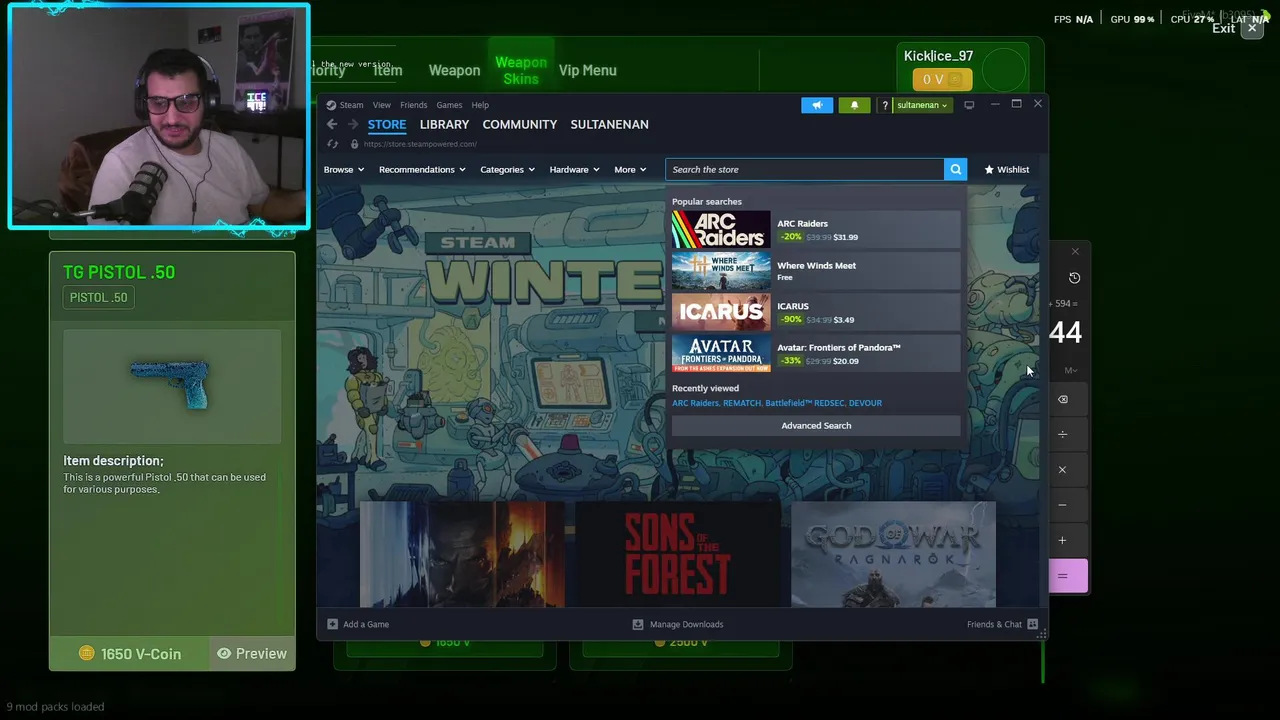Expand the Hardware dropdown
This screenshot has width=1280, height=720.
point(574,170)
